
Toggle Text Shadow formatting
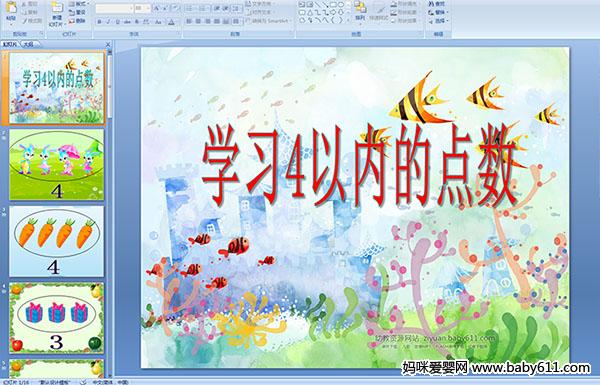click(x=137, y=22)
